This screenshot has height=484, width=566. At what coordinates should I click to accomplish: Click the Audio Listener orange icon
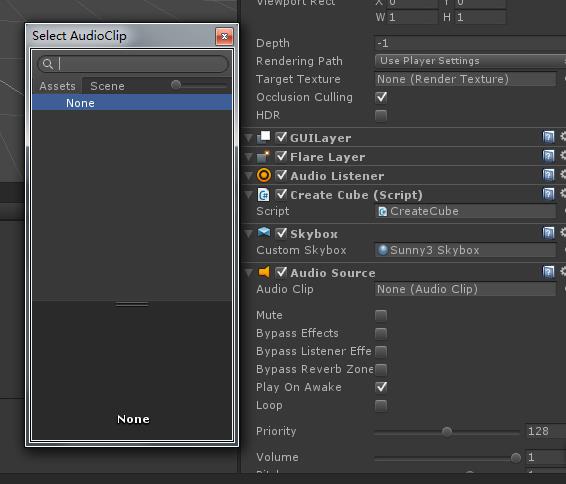pos(264,175)
